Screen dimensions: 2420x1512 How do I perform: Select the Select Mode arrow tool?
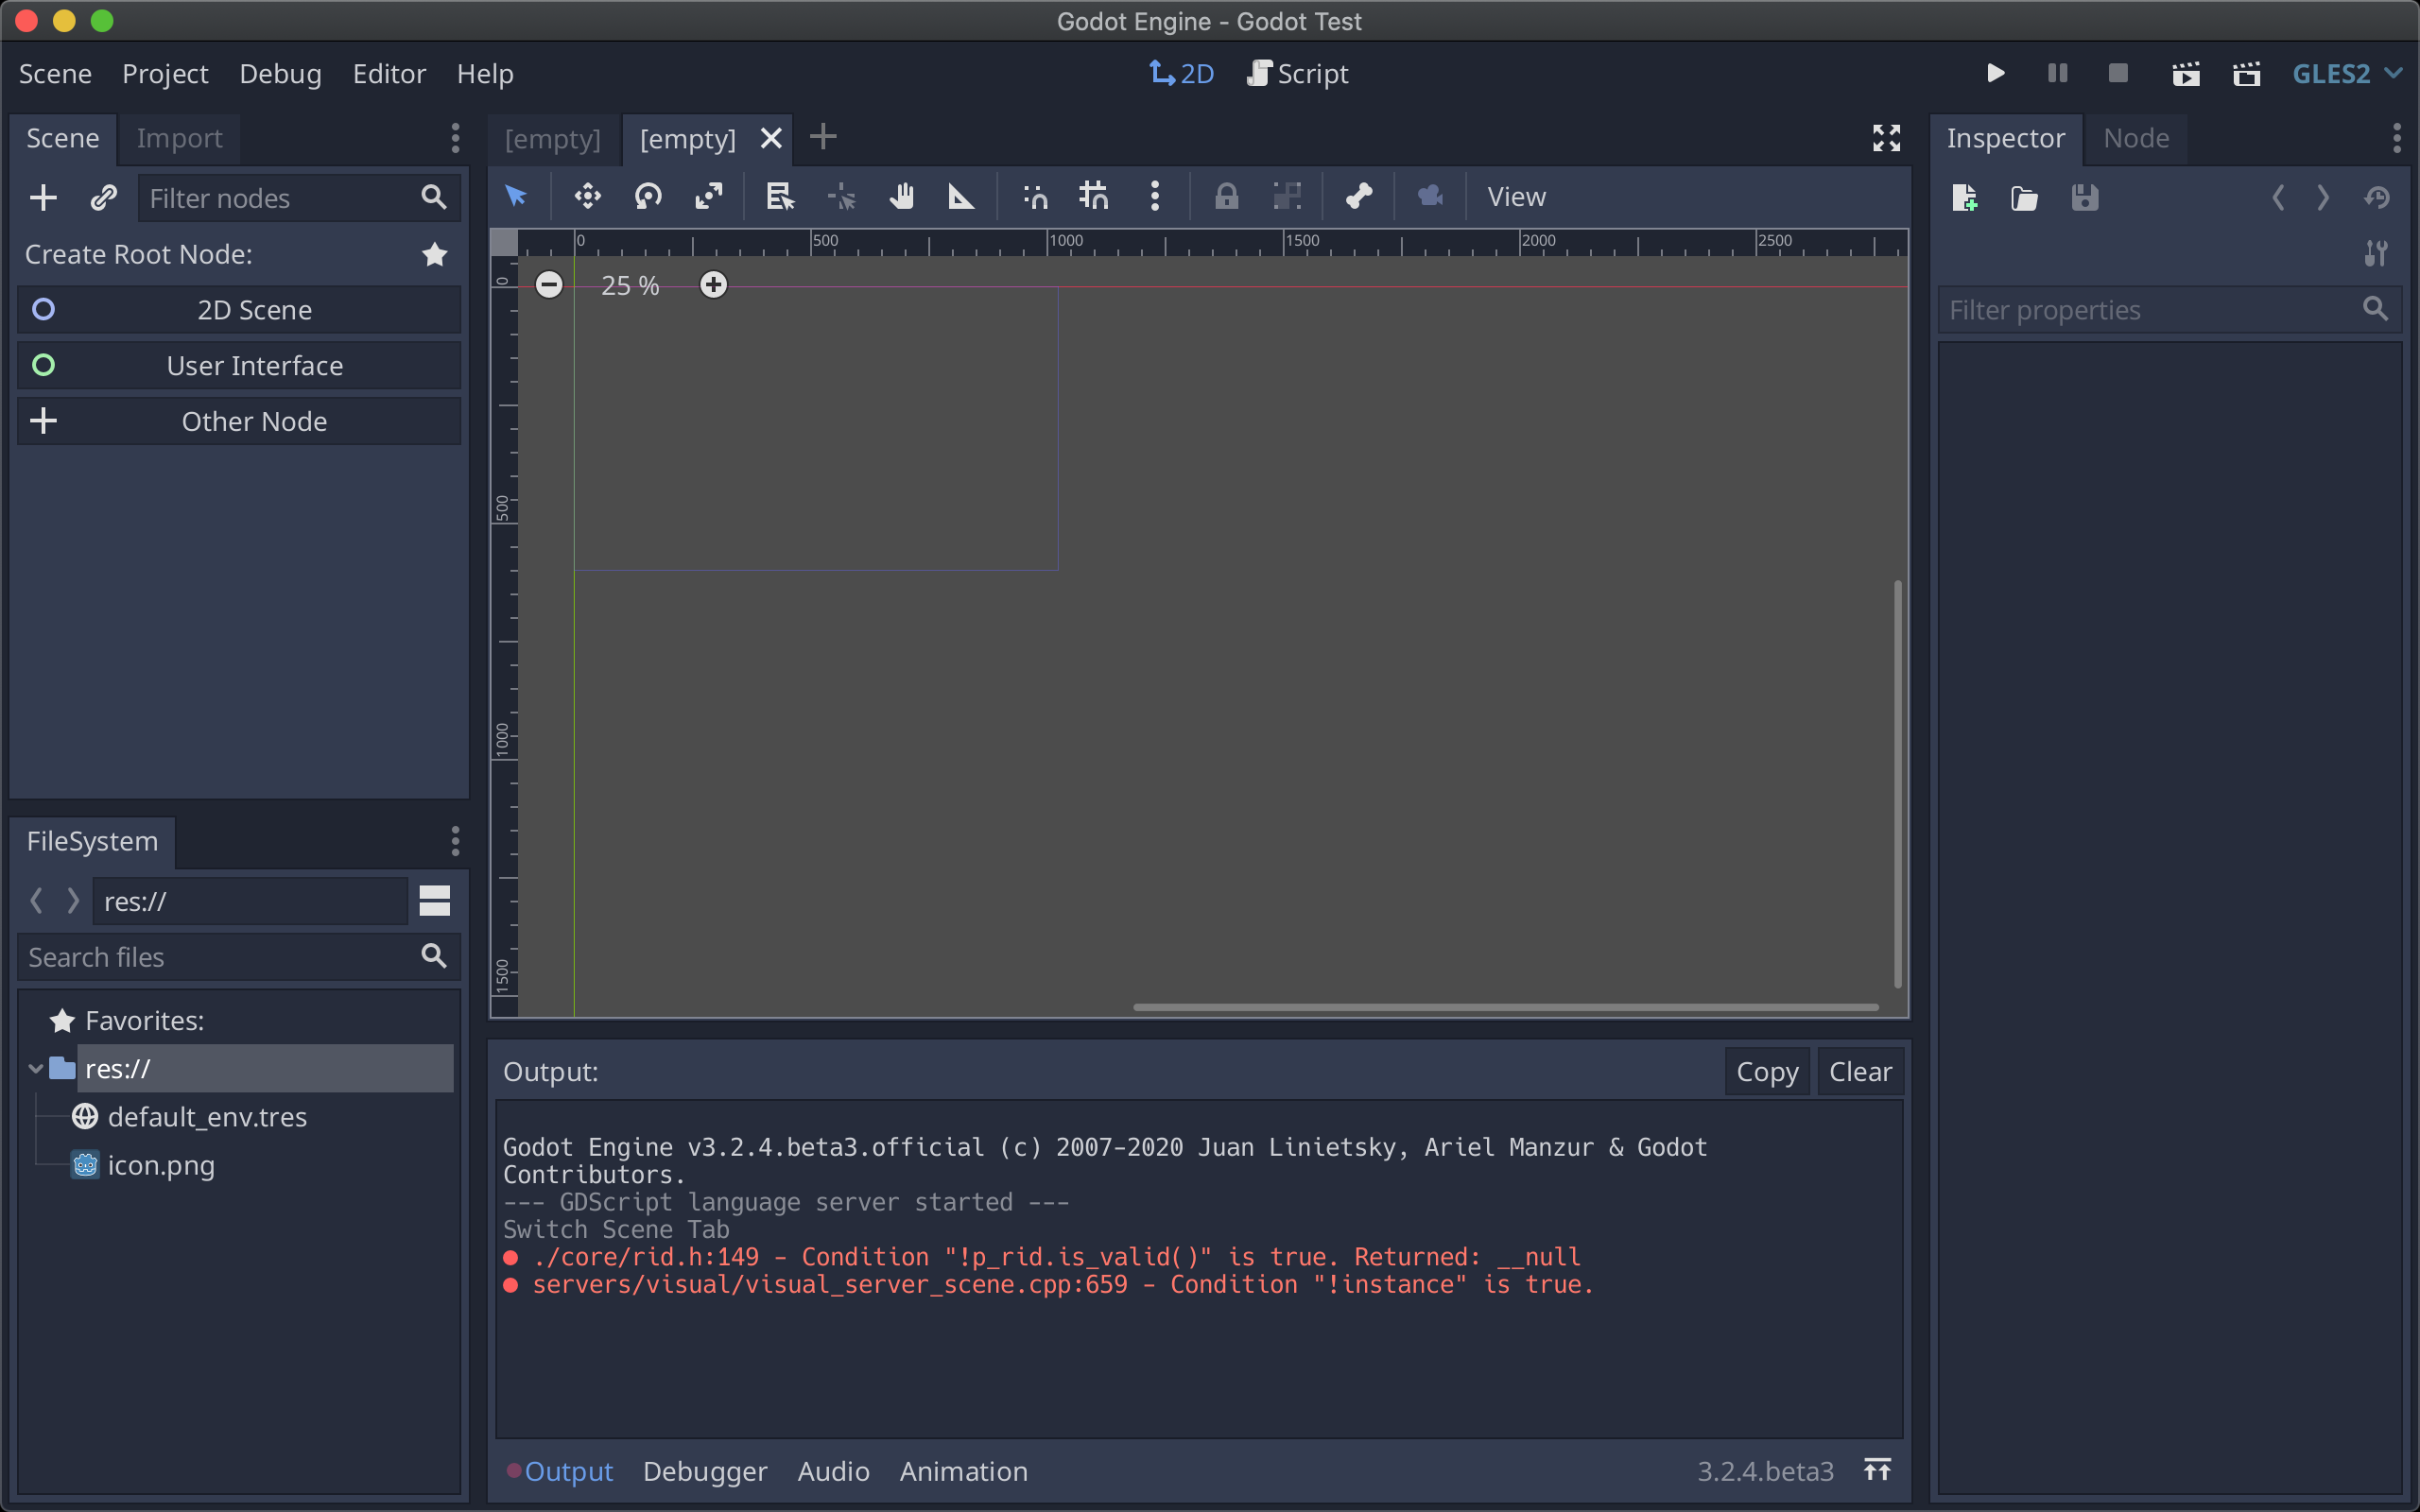tap(516, 196)
